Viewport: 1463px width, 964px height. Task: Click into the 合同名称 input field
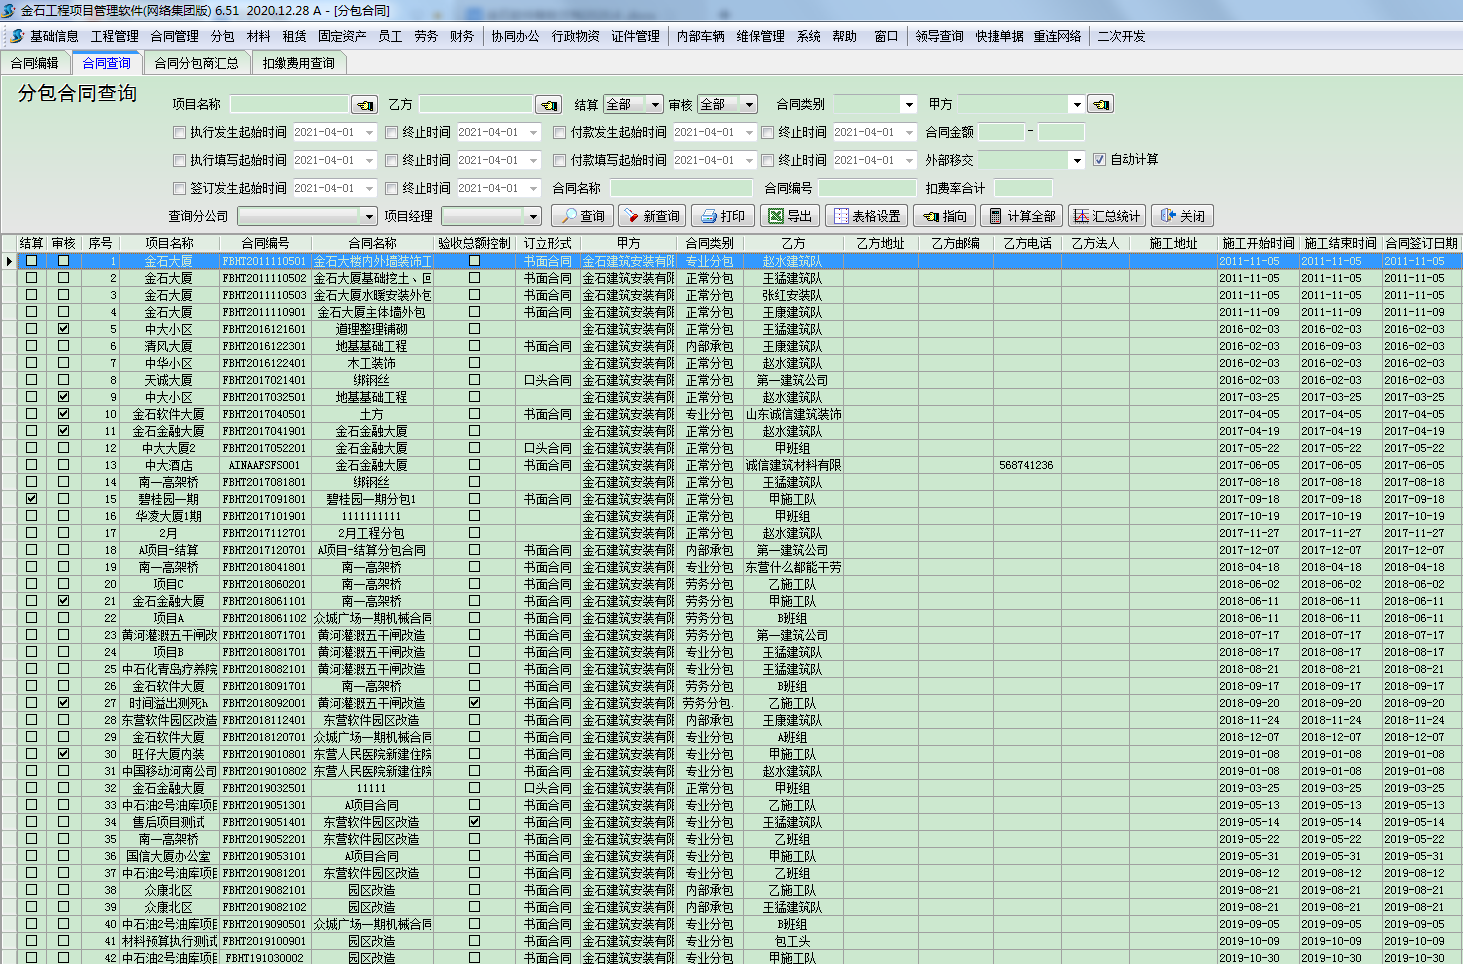pyautogui.click(x=681, y=188)
